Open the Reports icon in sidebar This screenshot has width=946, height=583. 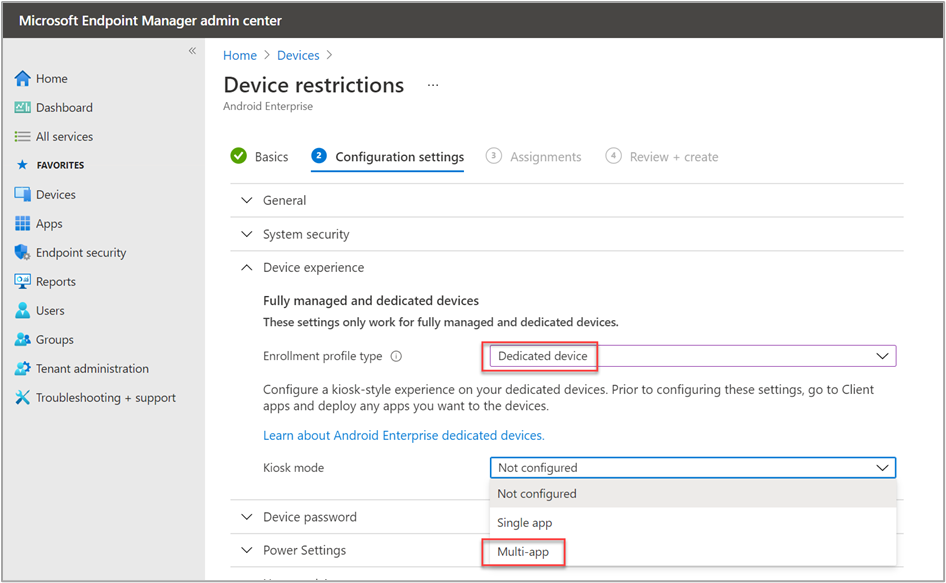[x=23, y=281]
